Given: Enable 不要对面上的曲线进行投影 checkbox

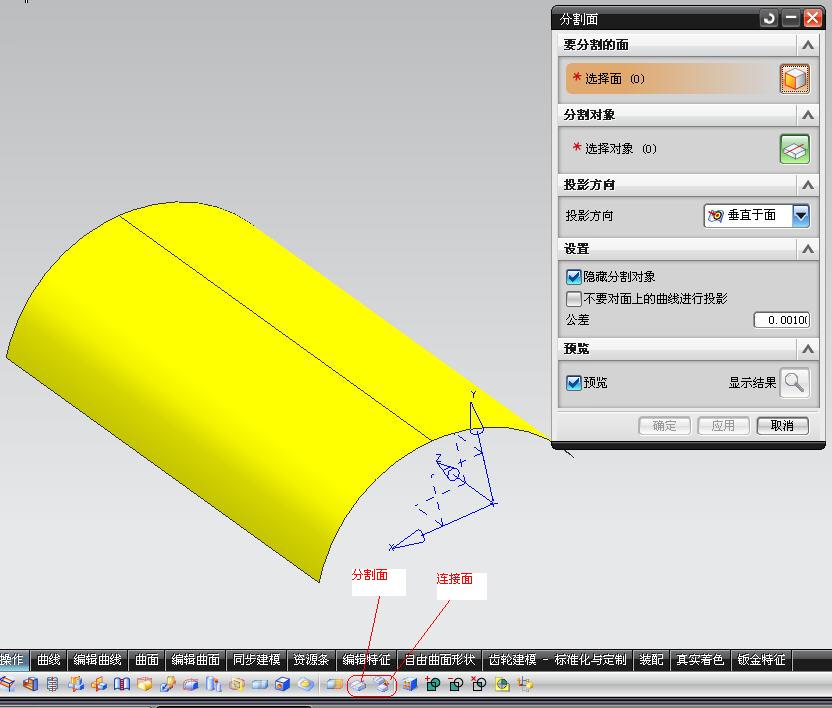Looking at the screenshot, I should pos(574,299).
